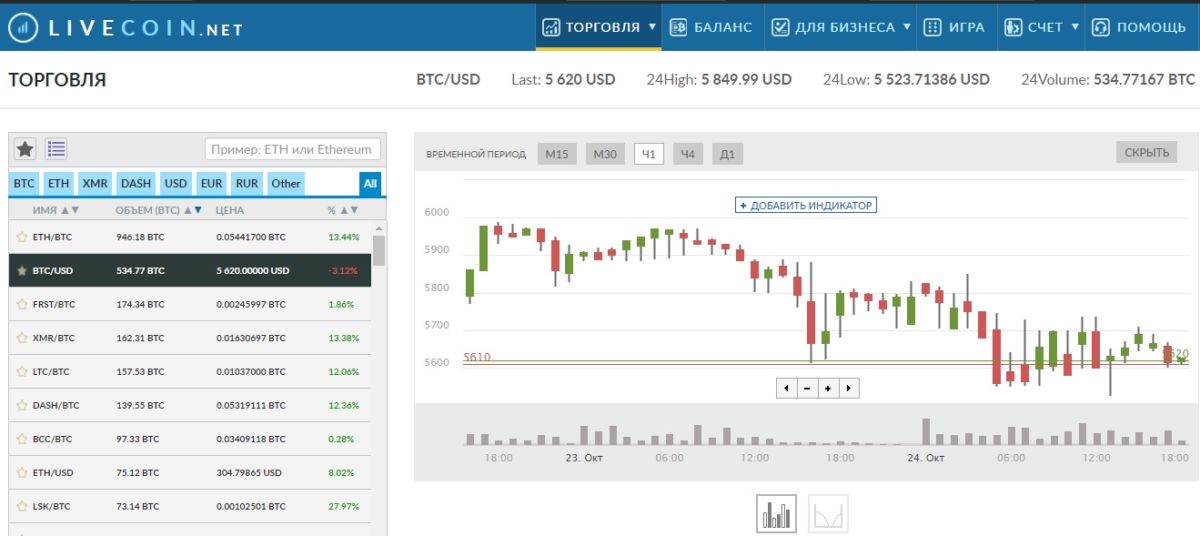Switch to the list view icon
This screenshot has height=536, width=1200.
click(x=56, y=149)
